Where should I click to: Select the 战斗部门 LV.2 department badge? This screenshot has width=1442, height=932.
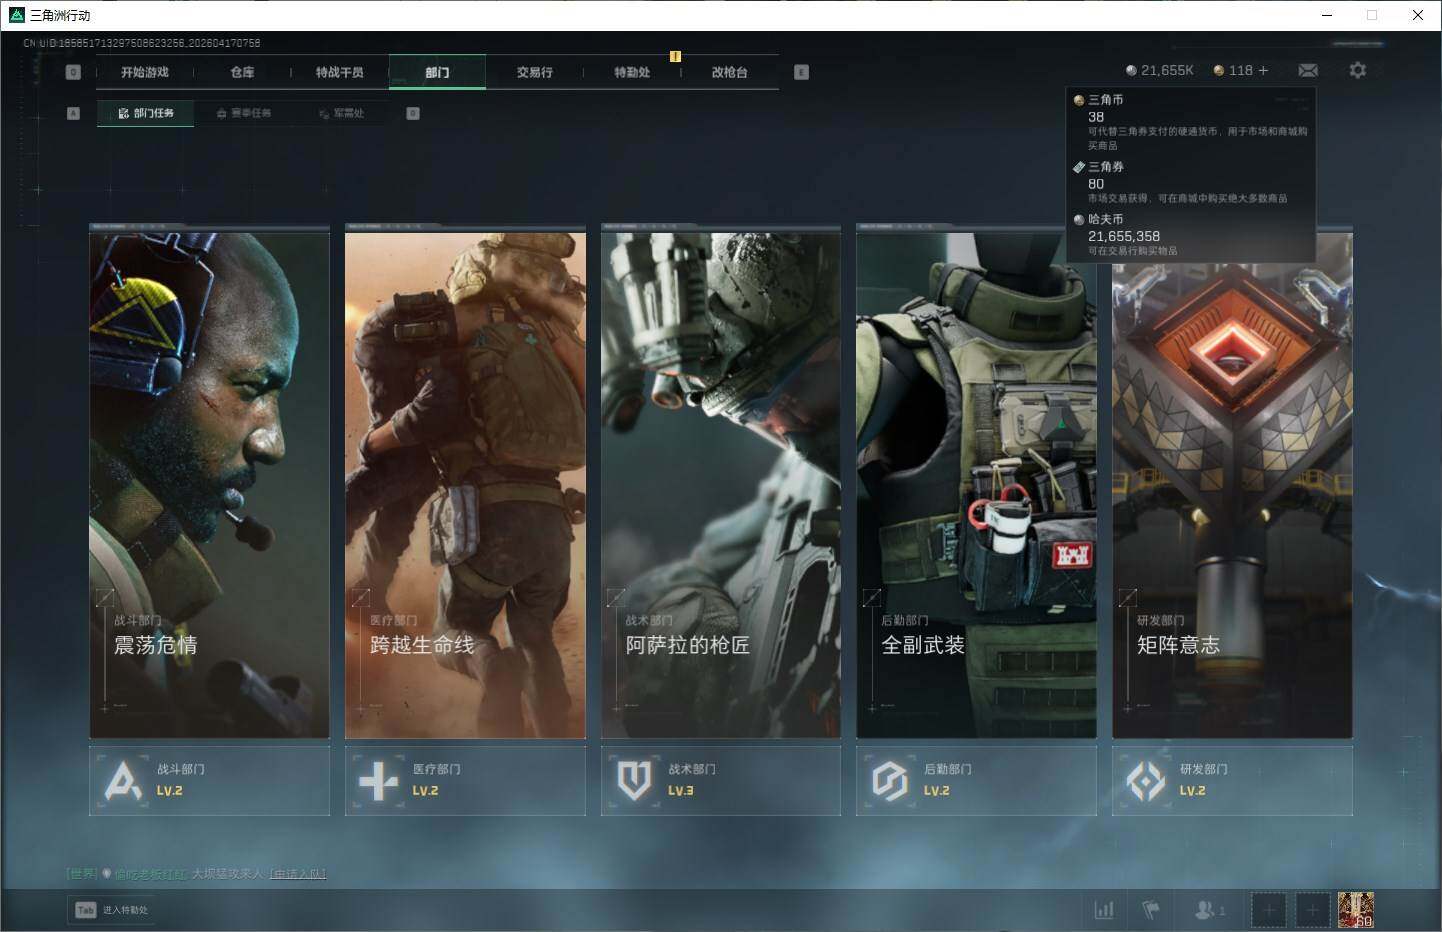pyautogui.click(x=209, y=780)
